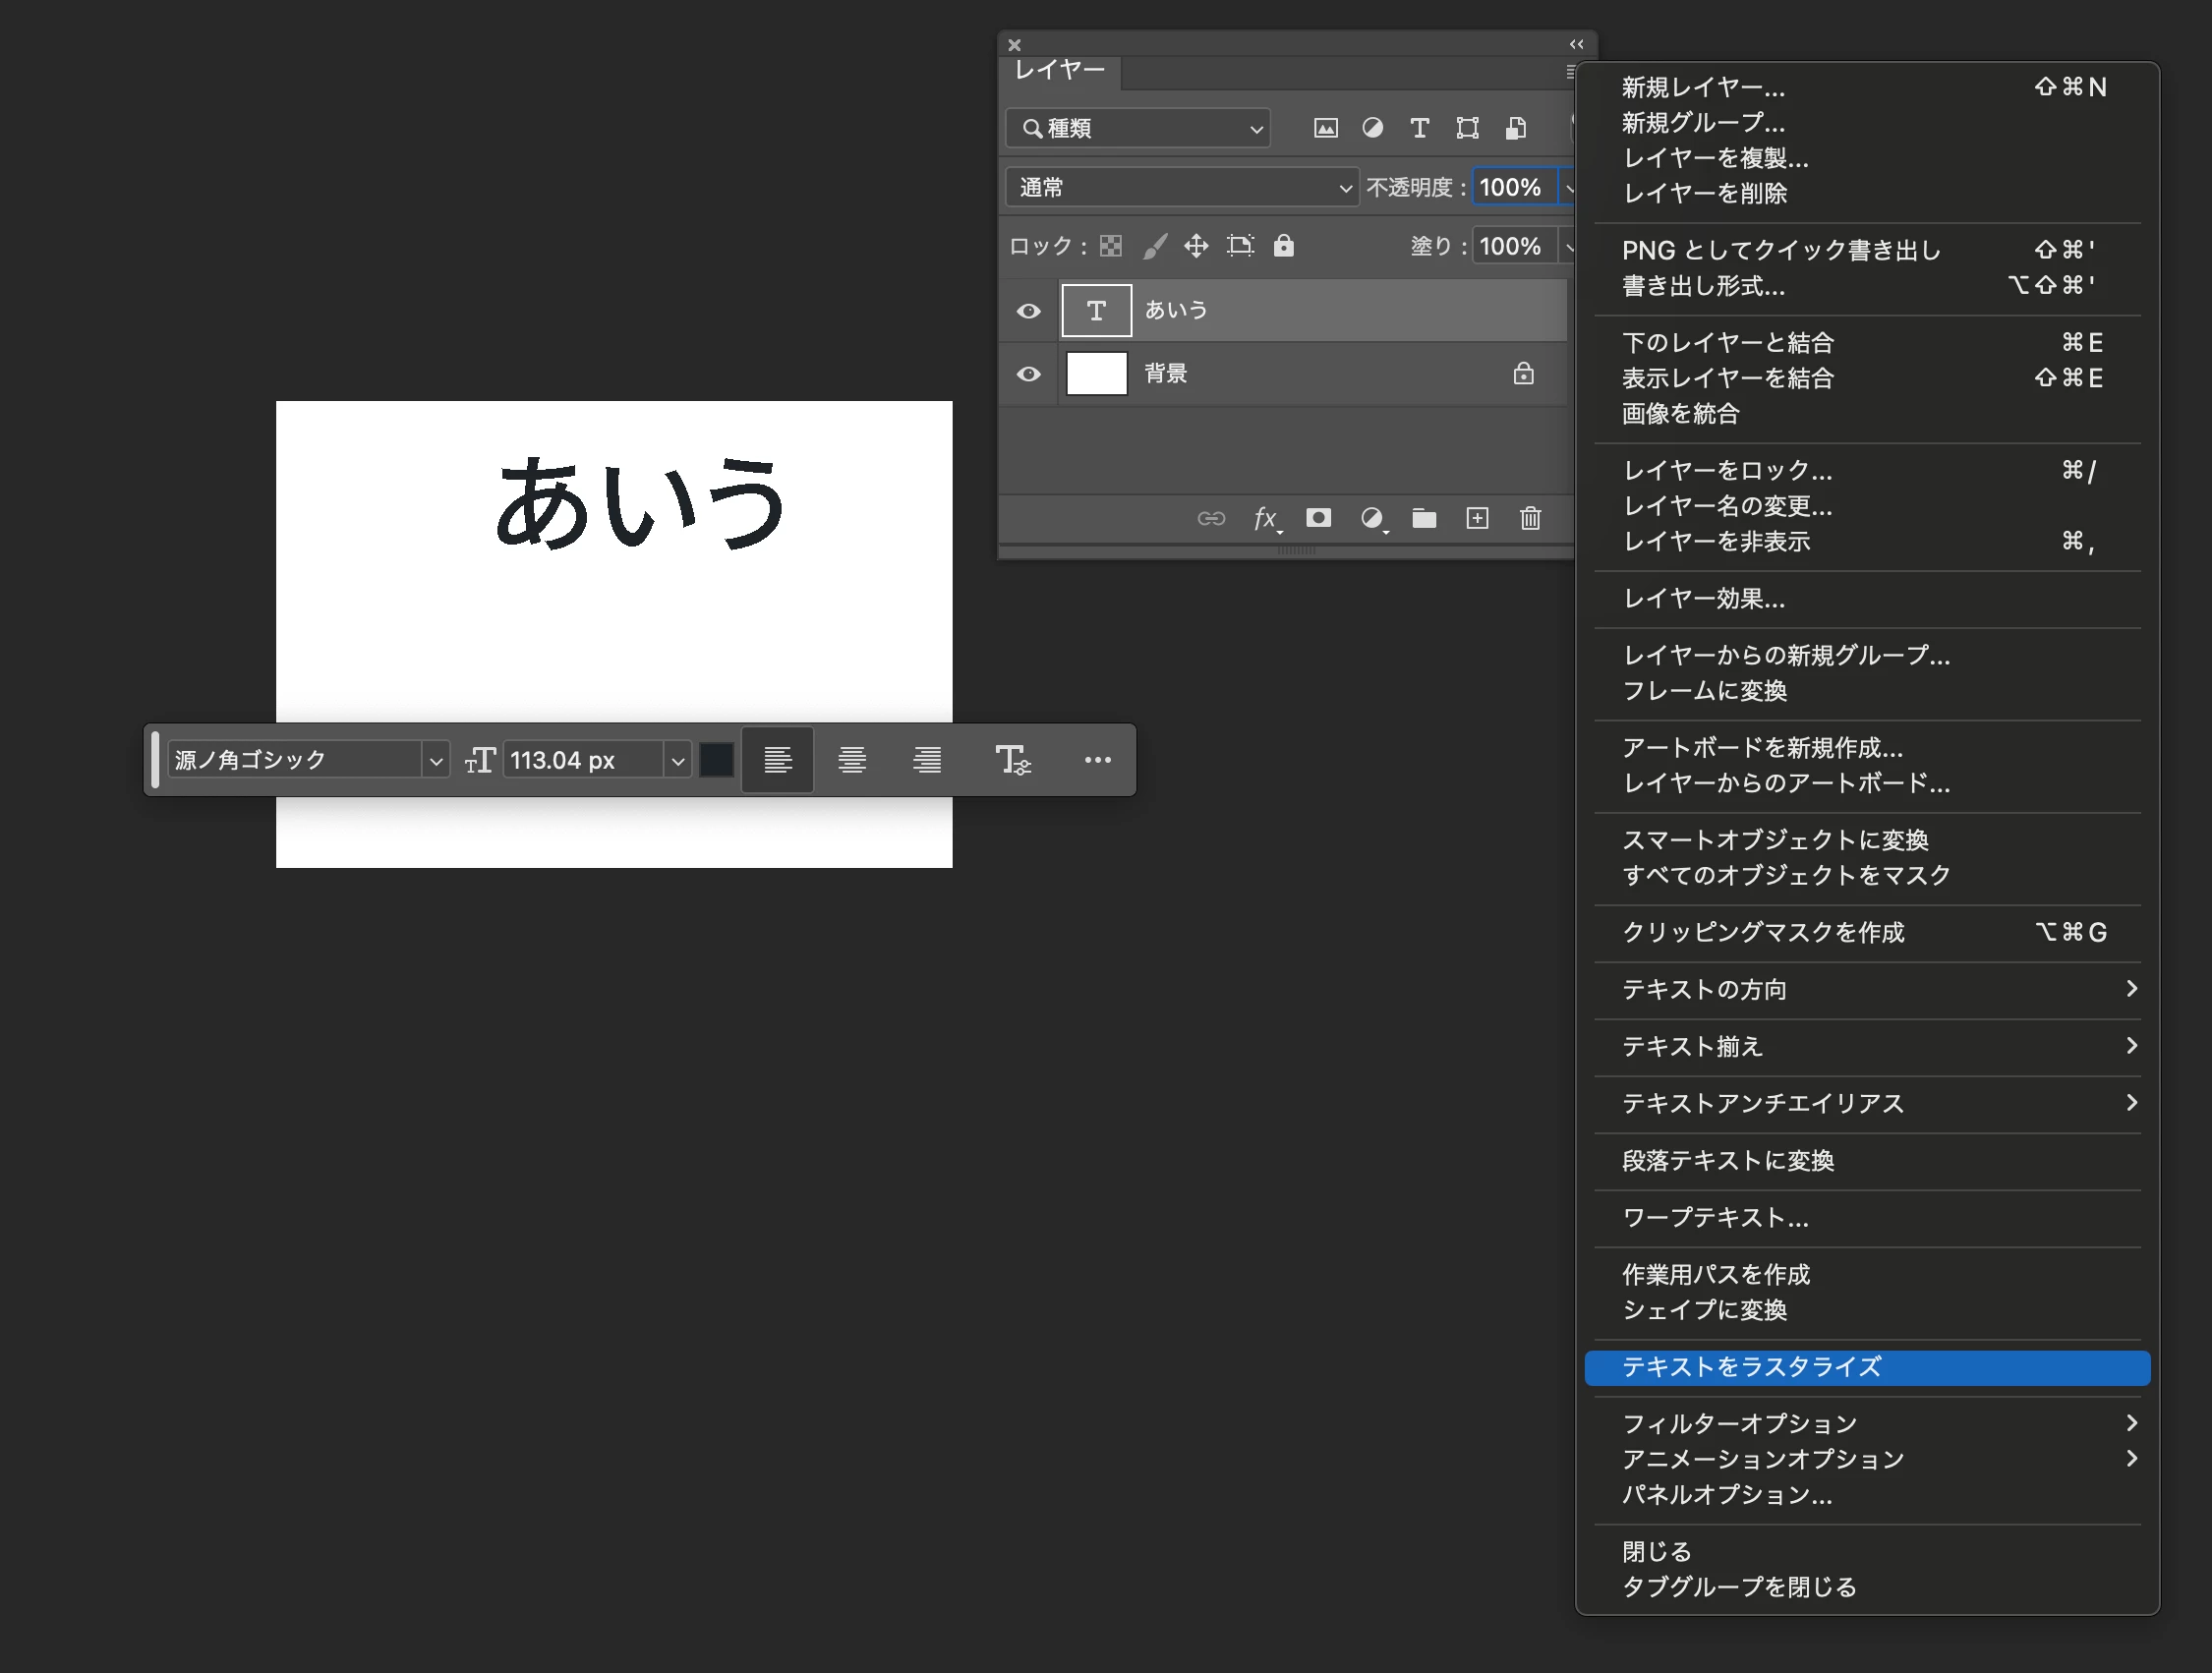Open the 通常 blend mode dropdown
2212x1673 pixels.
click(1181, 187)
